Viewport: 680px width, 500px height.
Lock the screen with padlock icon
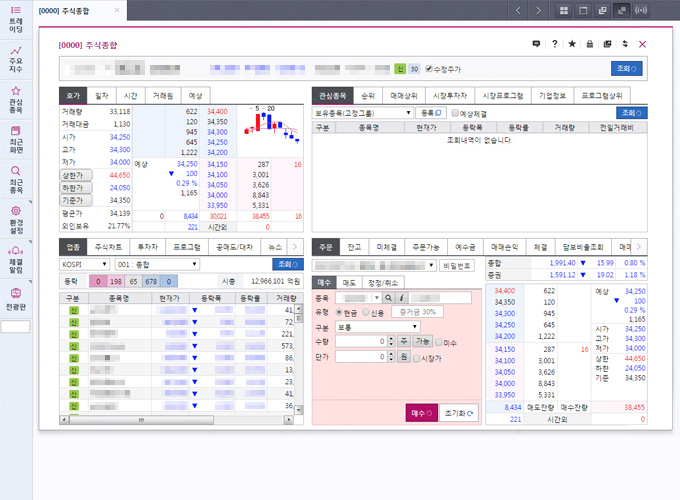589,44
